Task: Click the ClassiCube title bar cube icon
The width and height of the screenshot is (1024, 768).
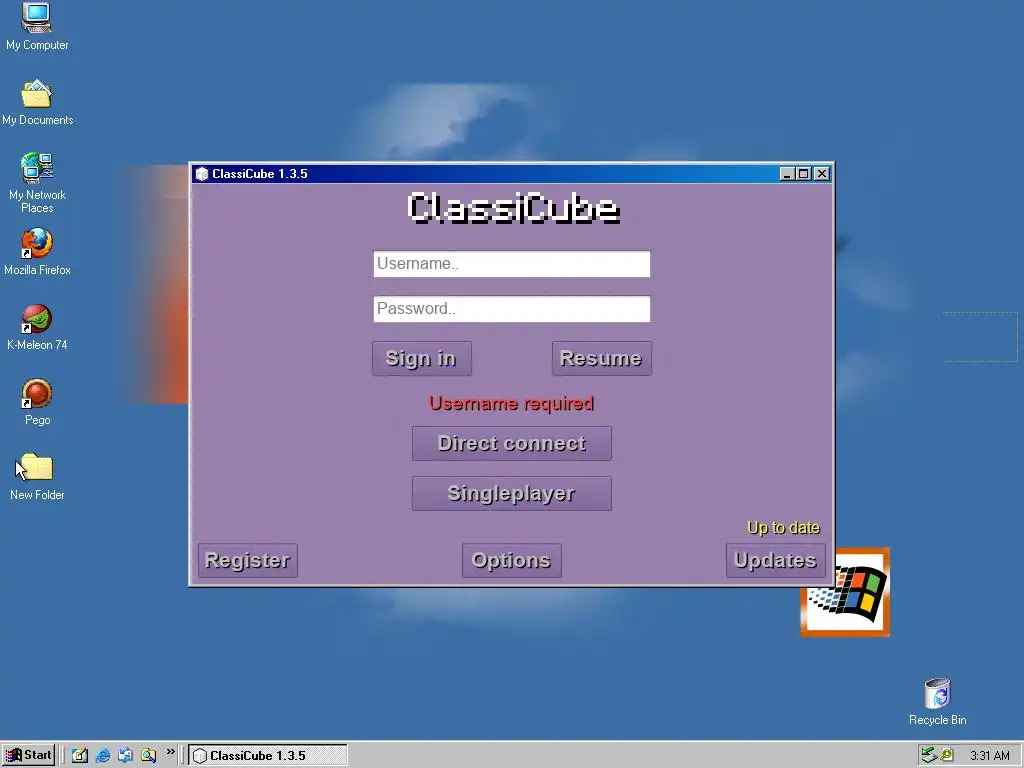Action: [x=202, y=174]
